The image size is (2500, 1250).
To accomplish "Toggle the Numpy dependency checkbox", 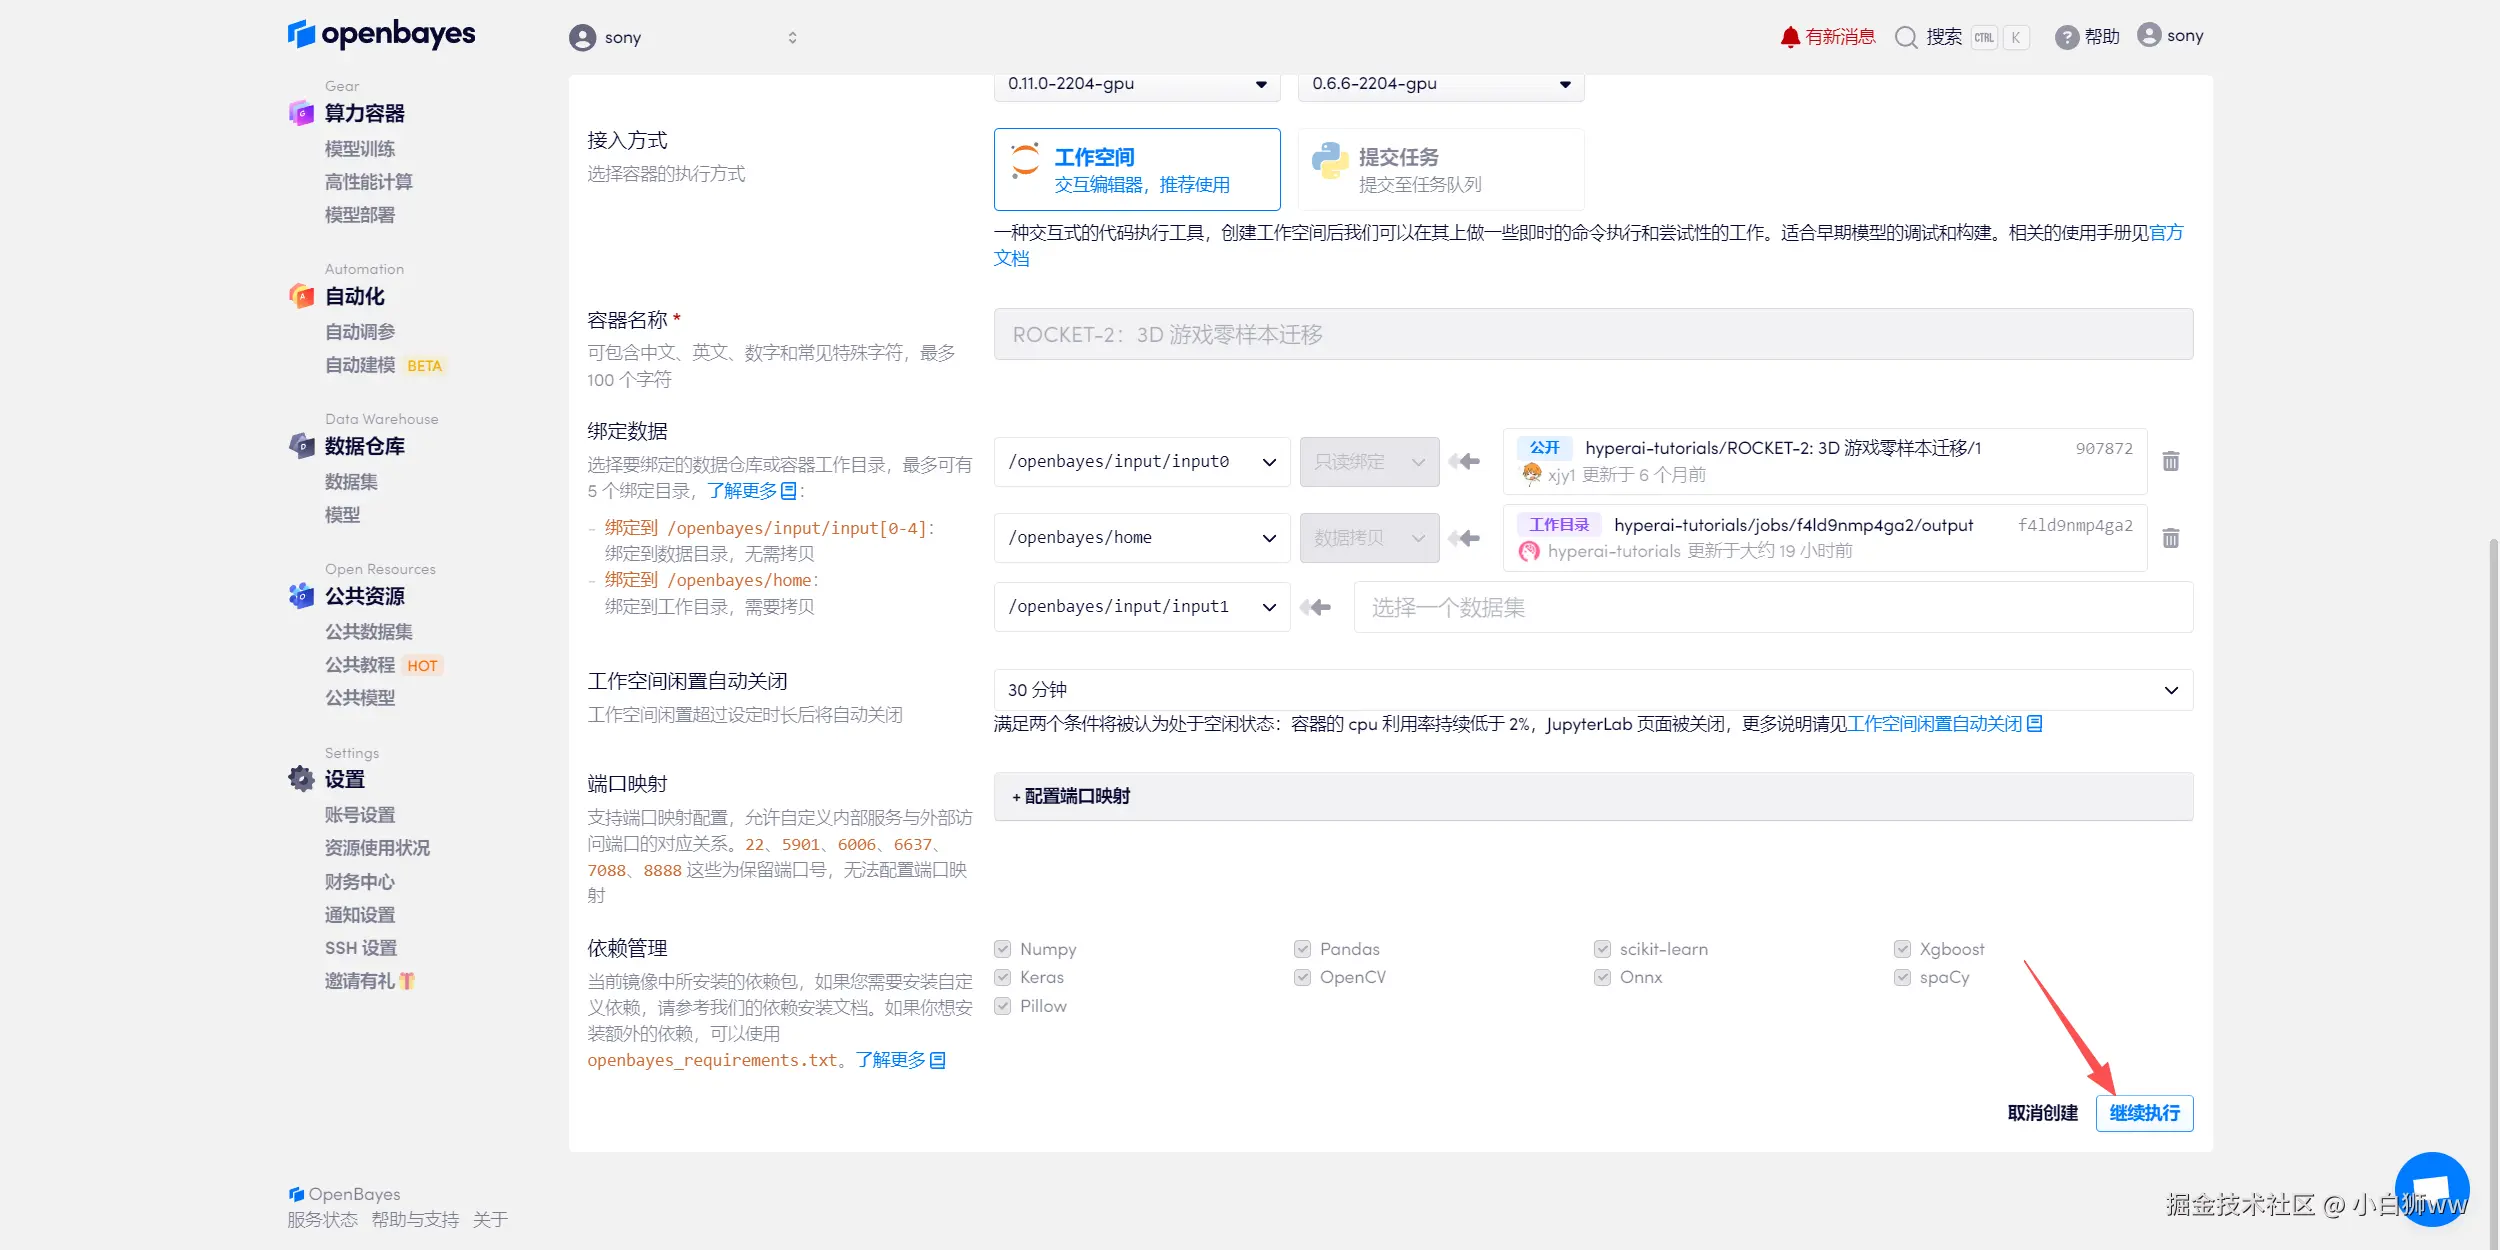I will [1002, 949].
